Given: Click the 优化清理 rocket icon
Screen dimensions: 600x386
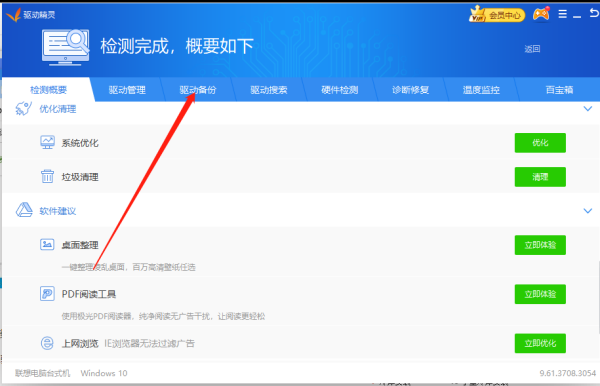Looking at the screenshot, I should click(23, 109).
